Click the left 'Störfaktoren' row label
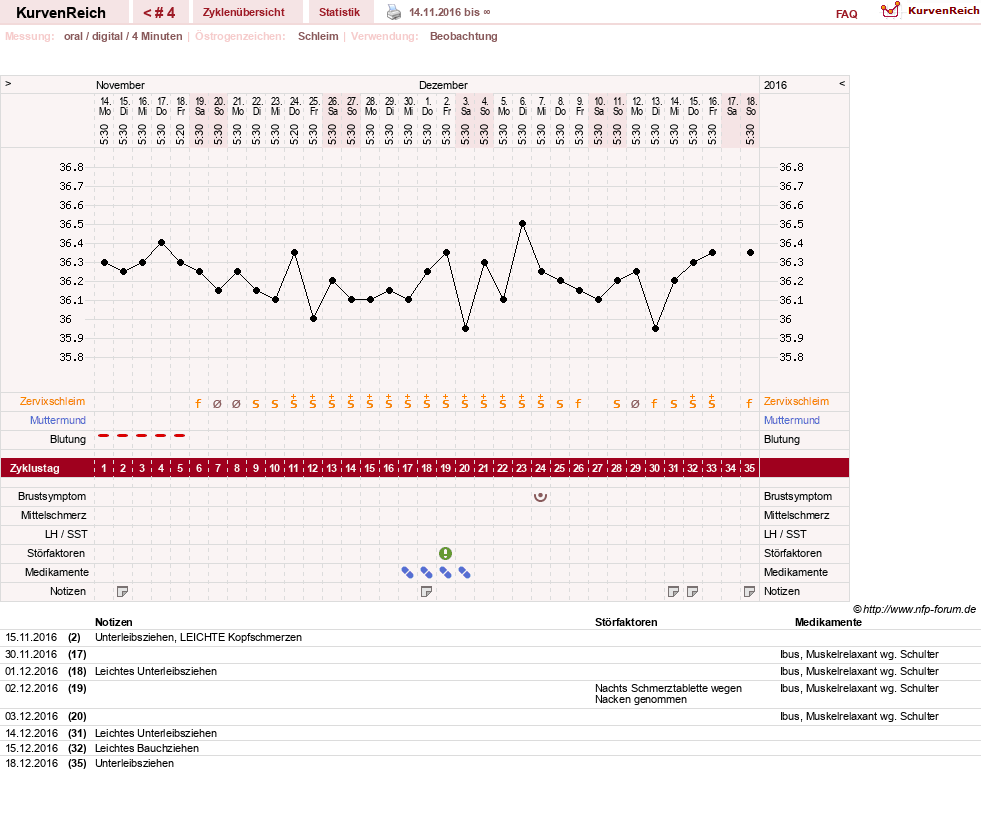981x815 pixels. click(56, 553)
